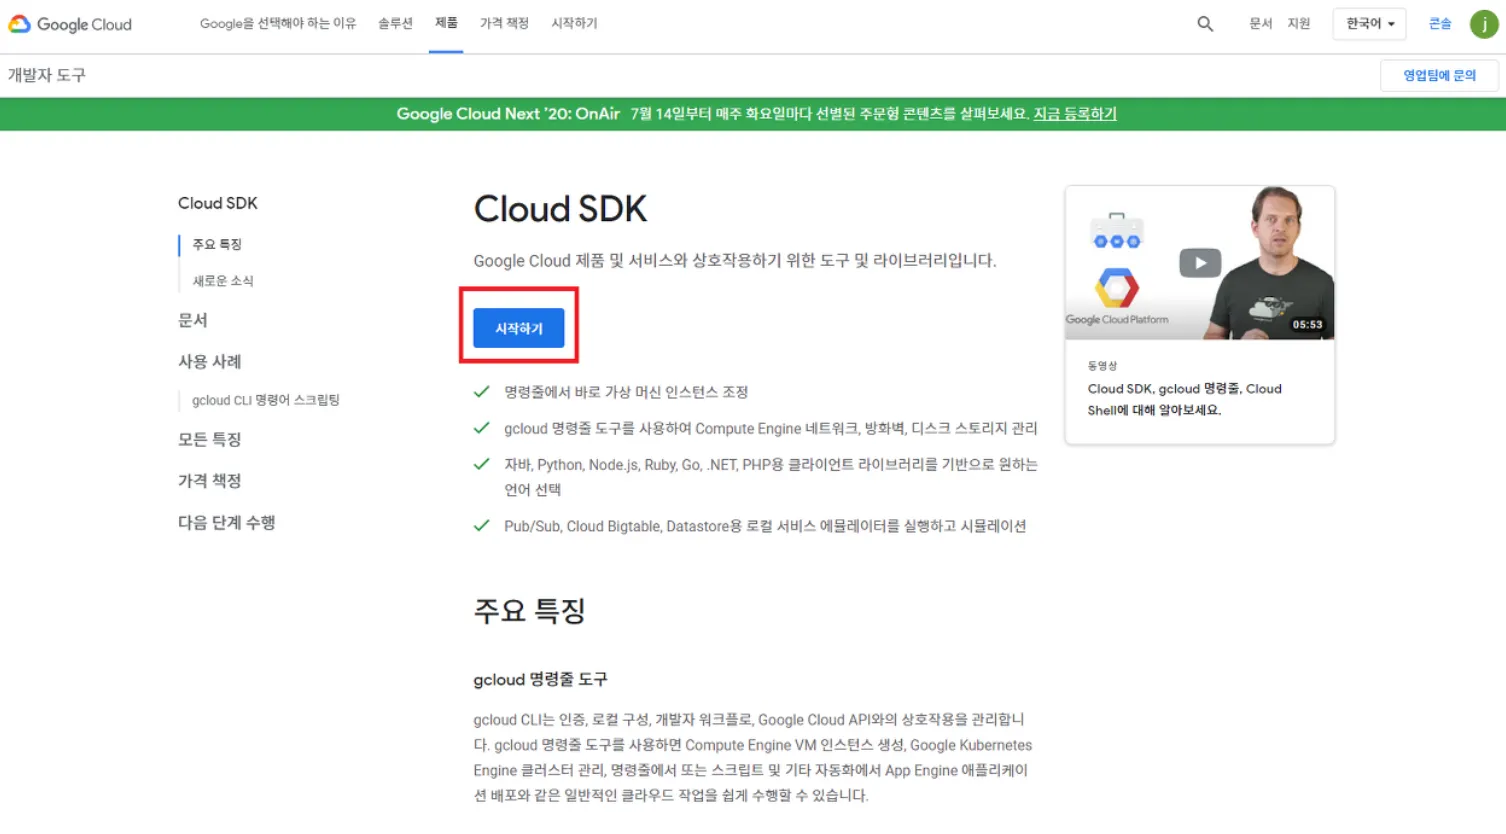Viewport: 1506px width, 834px height.
Task: Go to 사용 사례 in sidebar
Action: tap(210, 361)
